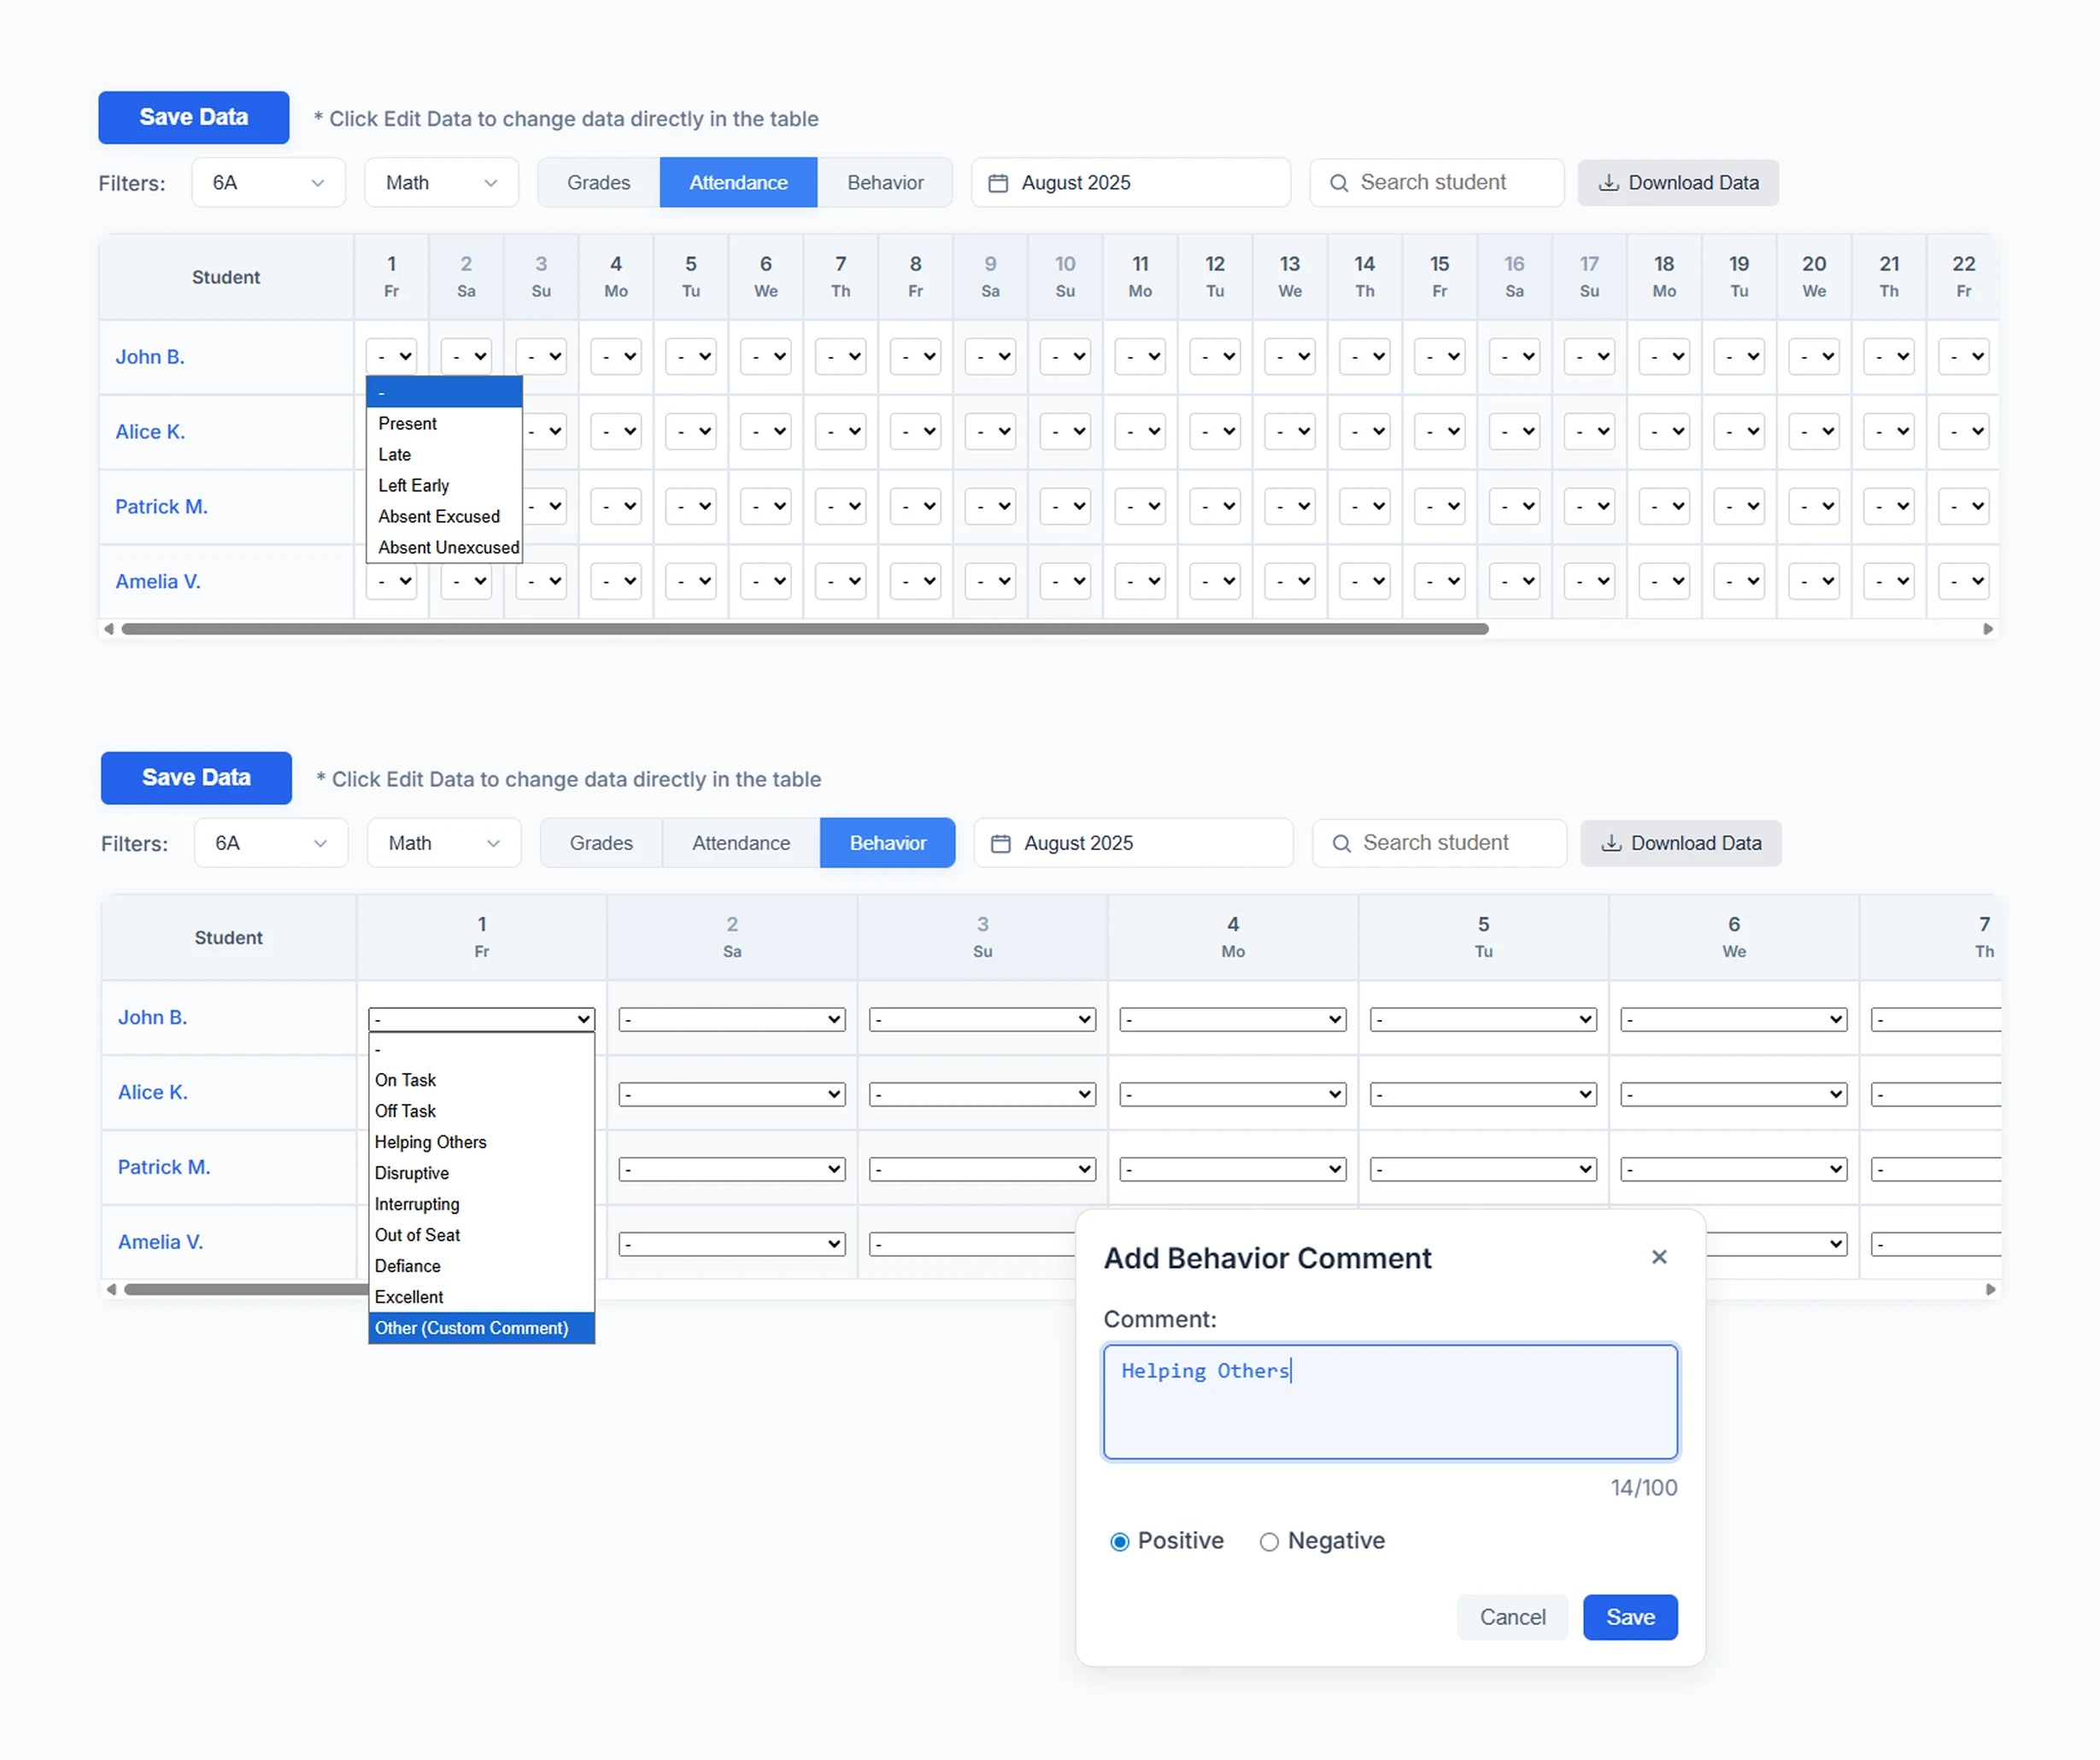Click search magnifier icon in lower panel
The width and height of the screenshot is (2100, 1760).
1341,843
